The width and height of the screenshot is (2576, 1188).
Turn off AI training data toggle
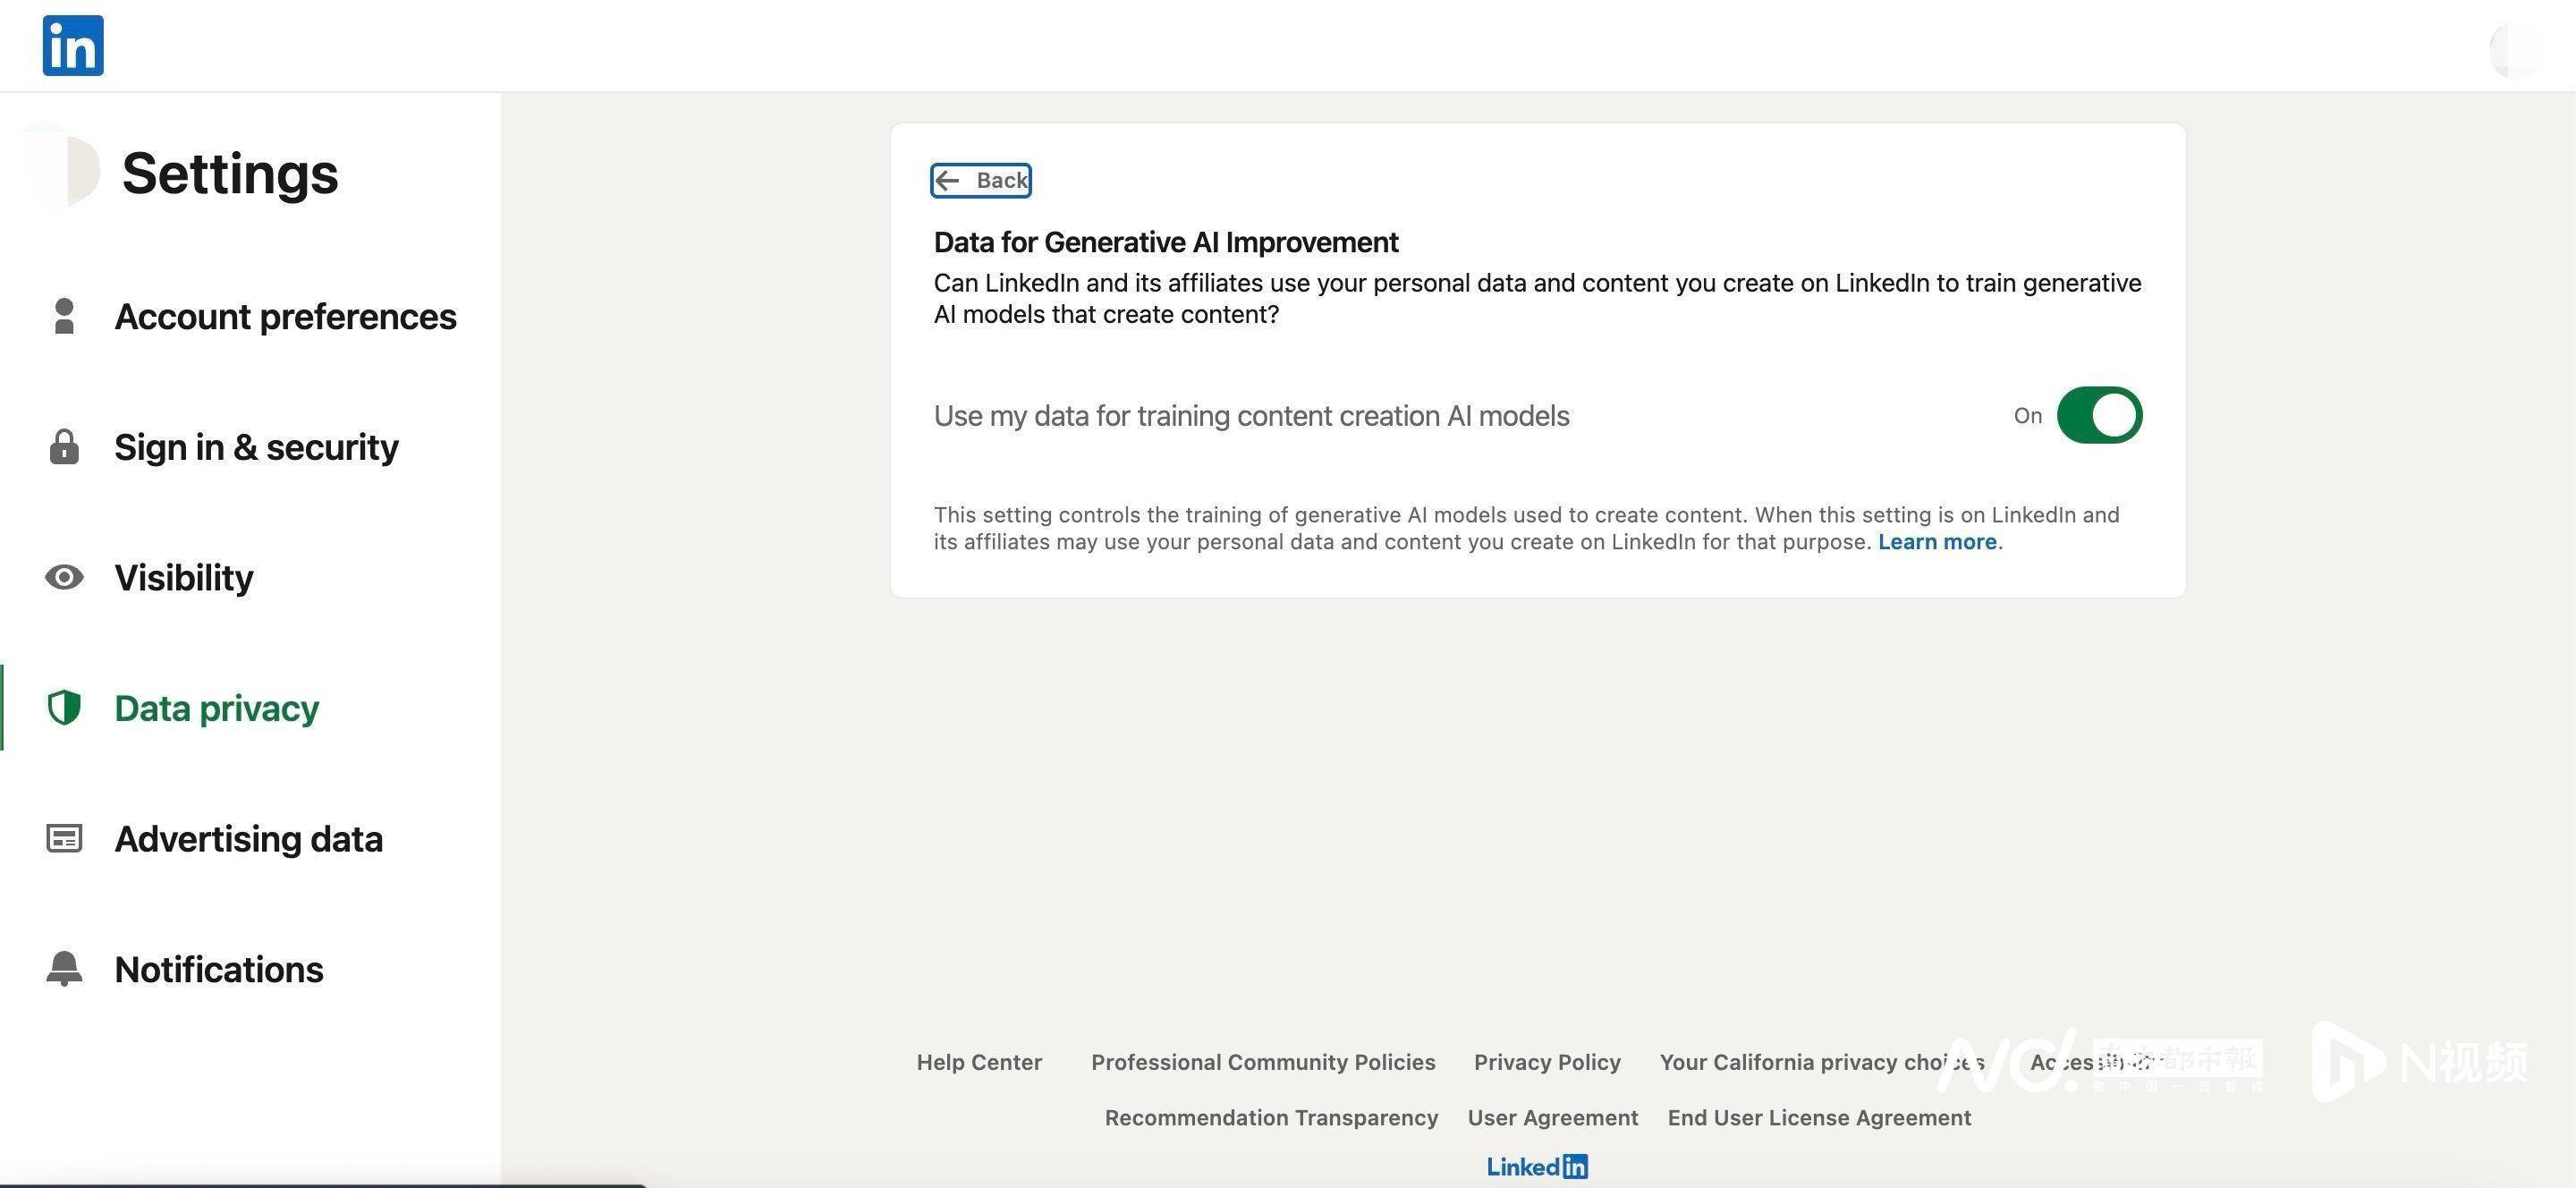click(x=2099, y=415)
